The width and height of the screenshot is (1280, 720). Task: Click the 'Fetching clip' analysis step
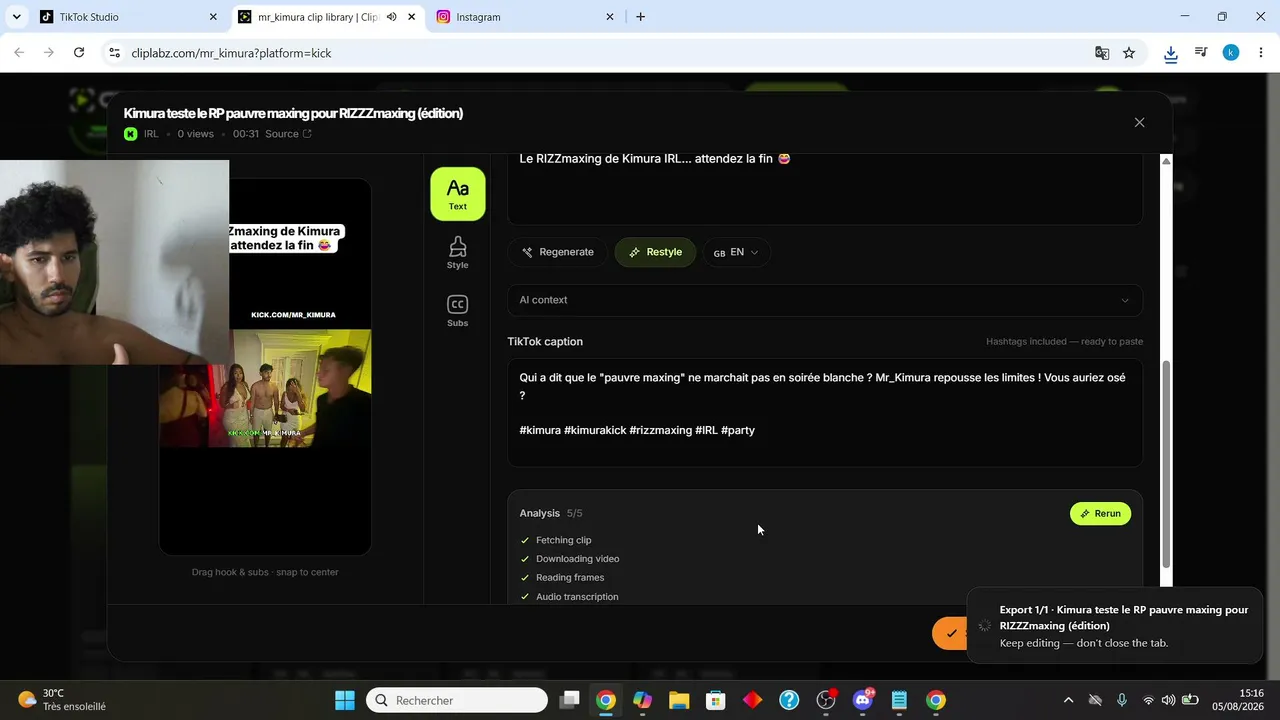[564, 540]
